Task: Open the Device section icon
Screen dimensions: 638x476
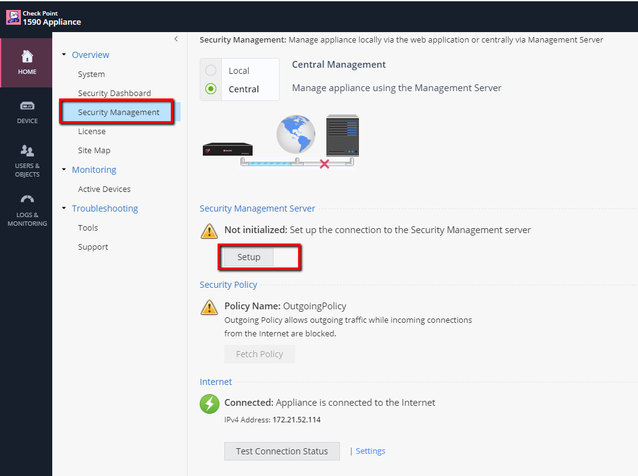Action: point(27,106)
